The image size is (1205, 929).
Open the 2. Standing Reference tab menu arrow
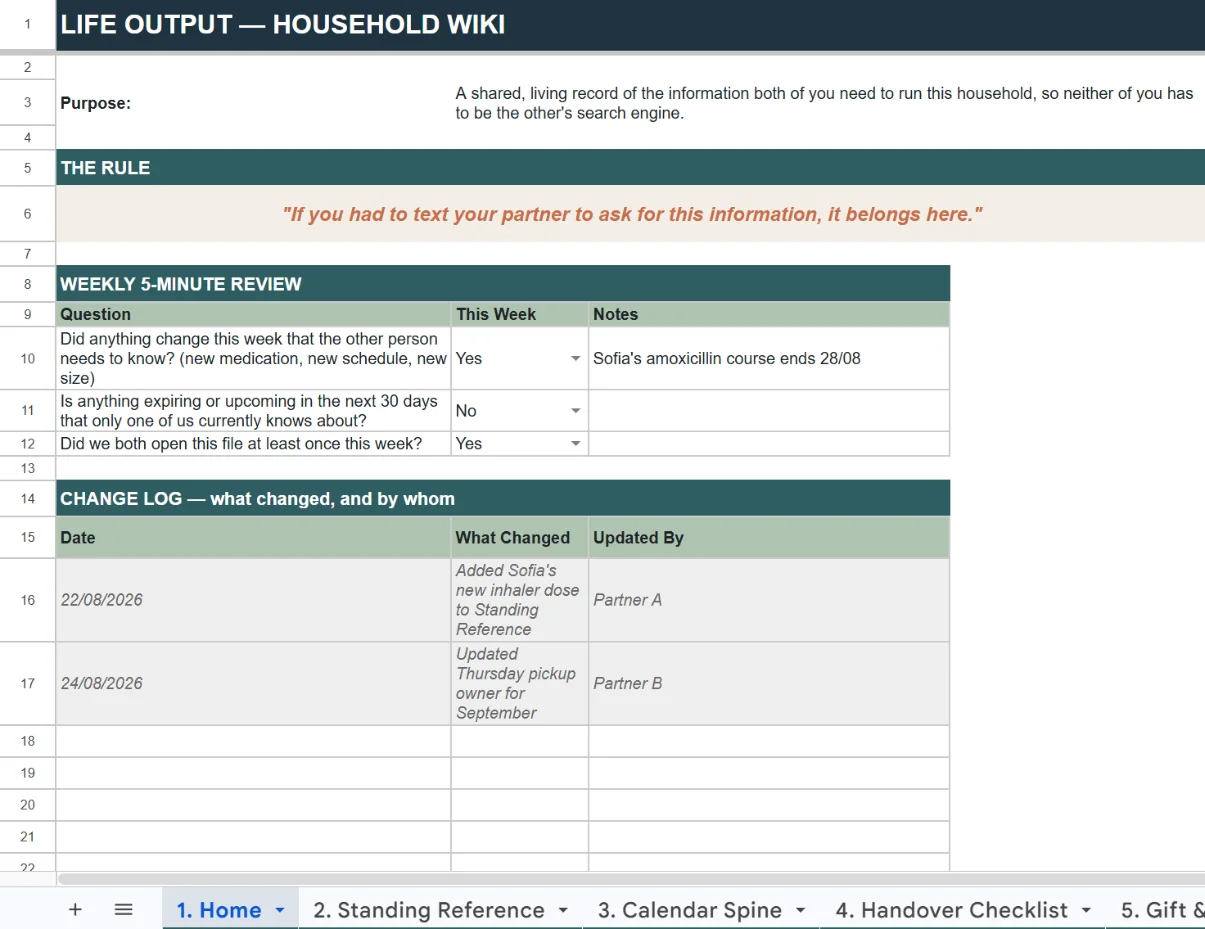click(563, 910)
